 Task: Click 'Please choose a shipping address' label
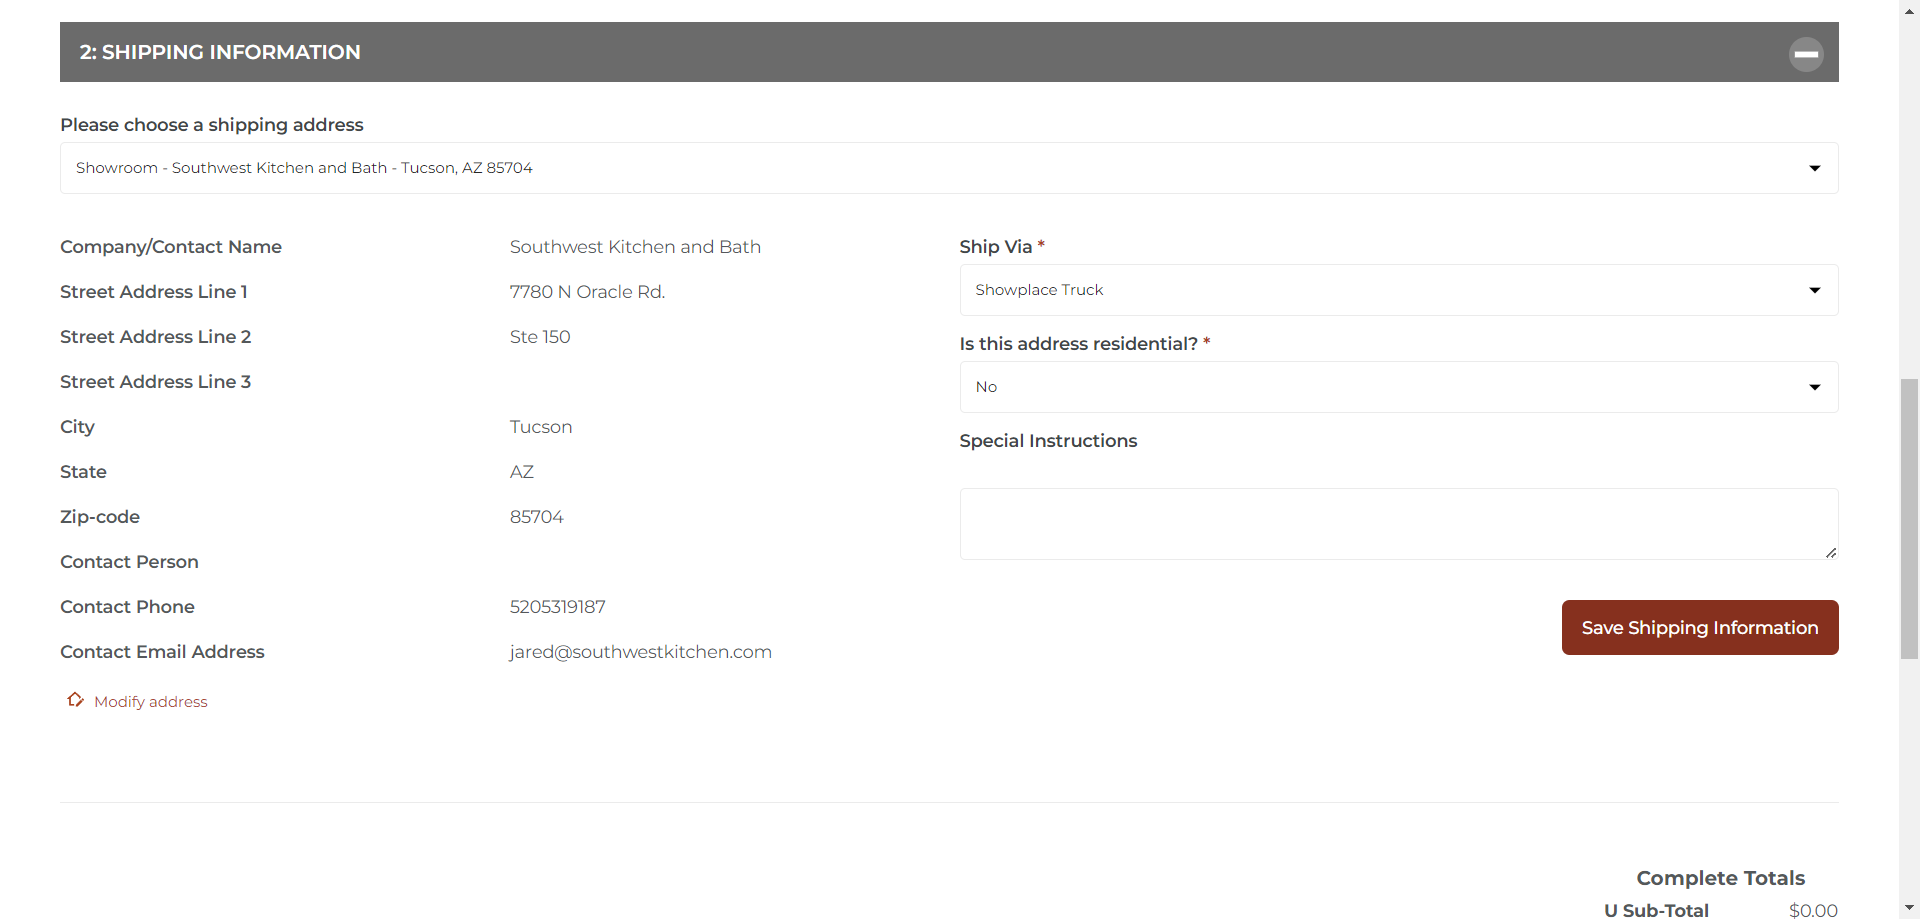click(x=212, y=125)
